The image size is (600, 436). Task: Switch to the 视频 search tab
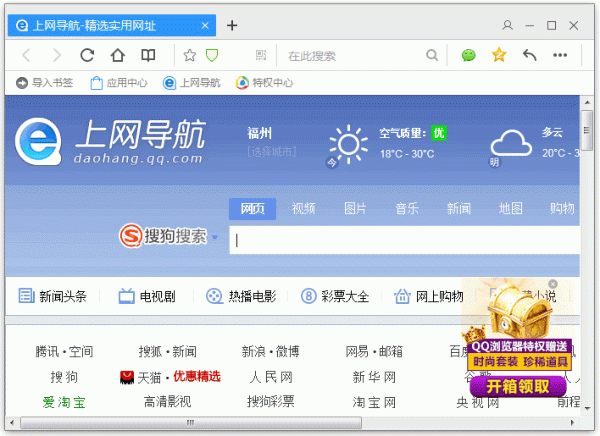tap(303, 209)
